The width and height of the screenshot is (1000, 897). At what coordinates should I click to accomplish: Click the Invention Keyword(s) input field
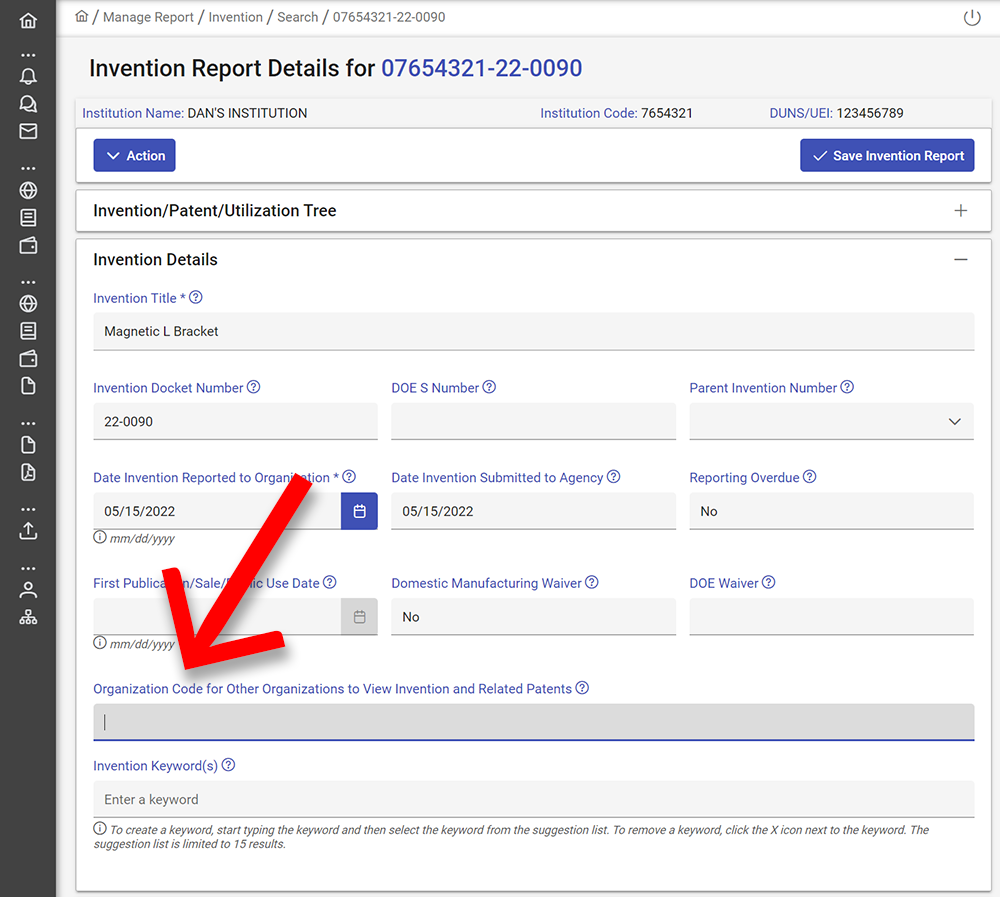533,799
